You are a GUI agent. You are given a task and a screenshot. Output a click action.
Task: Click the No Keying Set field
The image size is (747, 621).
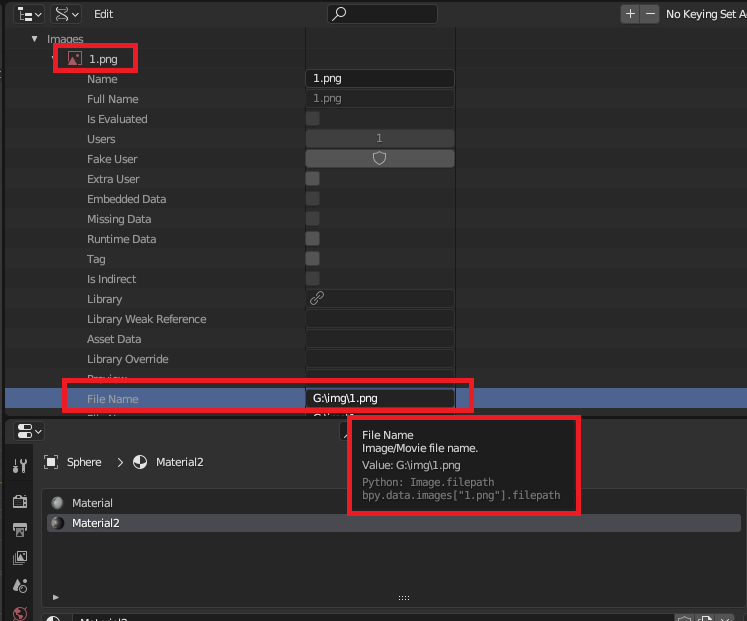point(706,14)
